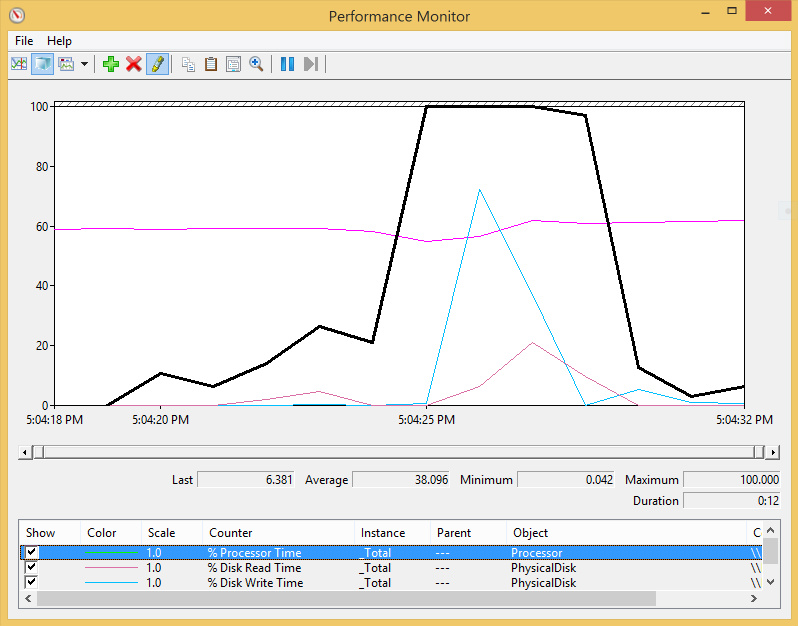Viewport: 798px width, 626px height.
Task: Open the Change Graph Type dropdown arrow
Action: coord(84,64)
